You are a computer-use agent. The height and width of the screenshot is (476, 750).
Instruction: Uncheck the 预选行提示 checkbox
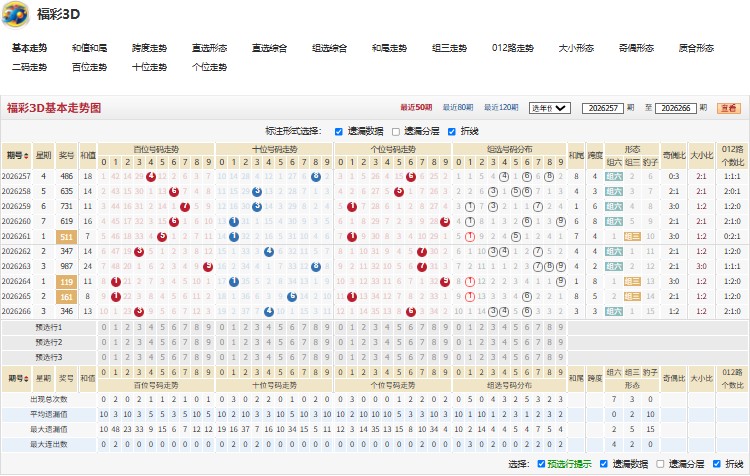[x=541, y=464]
